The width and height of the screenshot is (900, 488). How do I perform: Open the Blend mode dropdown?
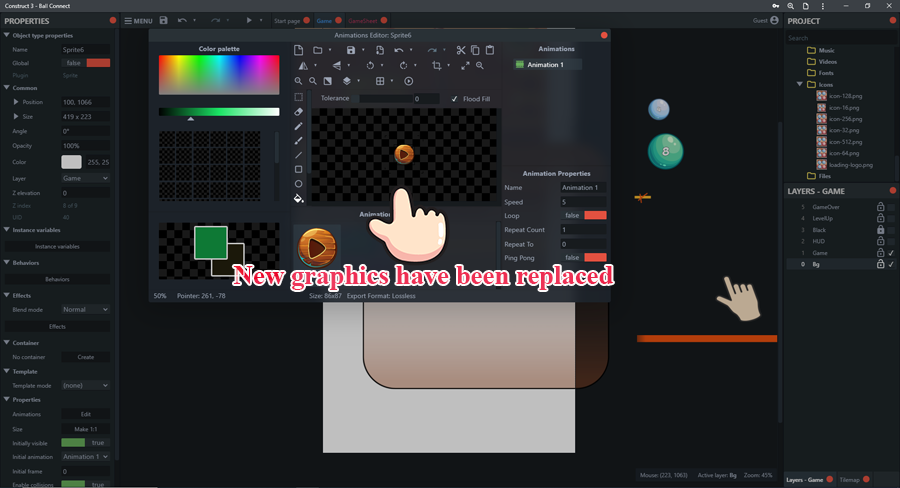[85, 310]
